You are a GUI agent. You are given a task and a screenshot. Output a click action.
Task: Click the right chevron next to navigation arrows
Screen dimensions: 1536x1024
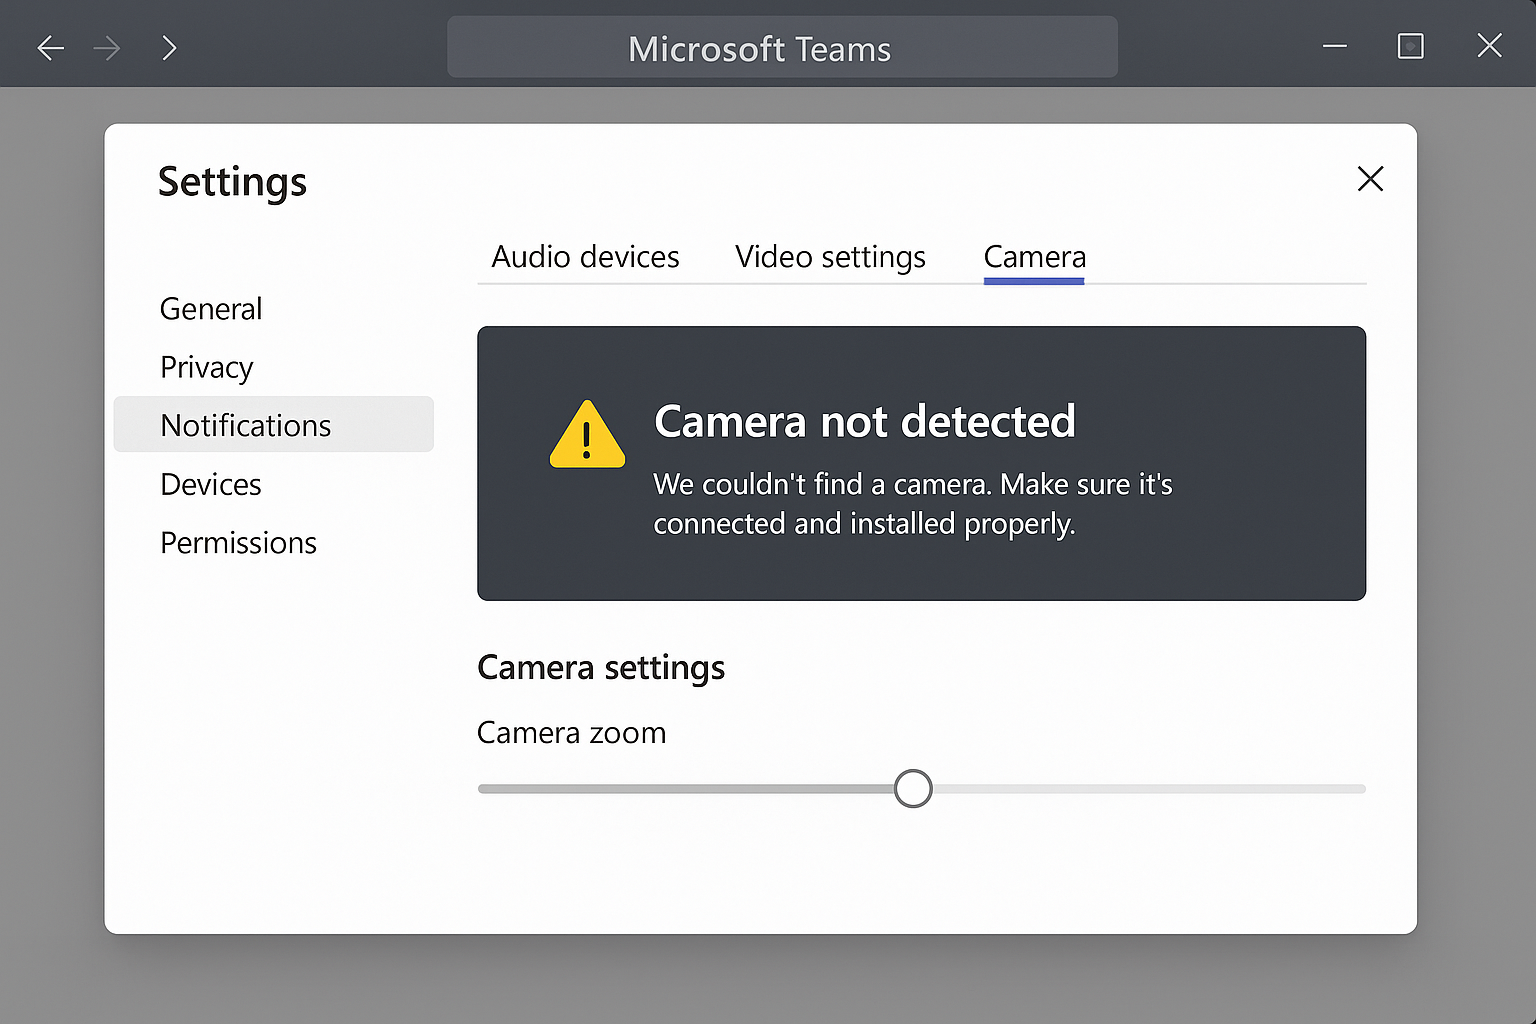pos(169,47)
